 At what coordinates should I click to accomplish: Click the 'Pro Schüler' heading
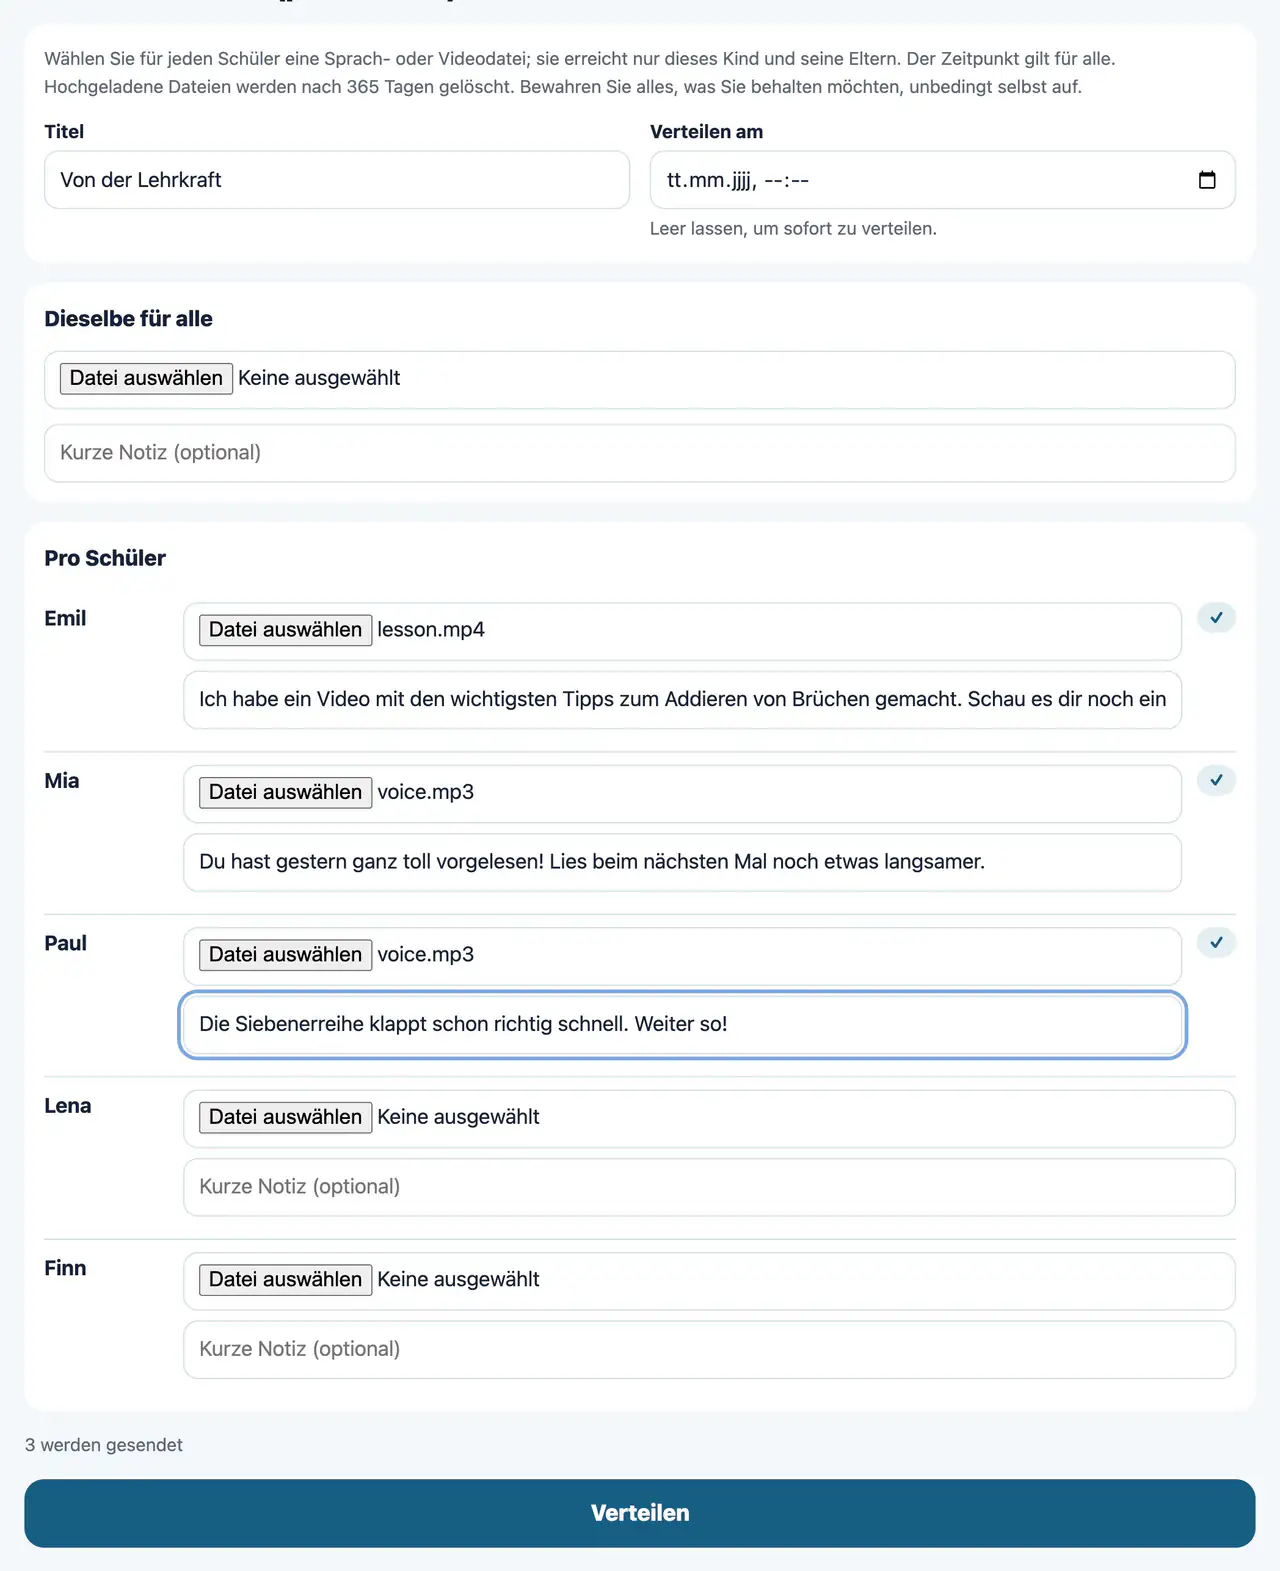click(x=105, y=558)
